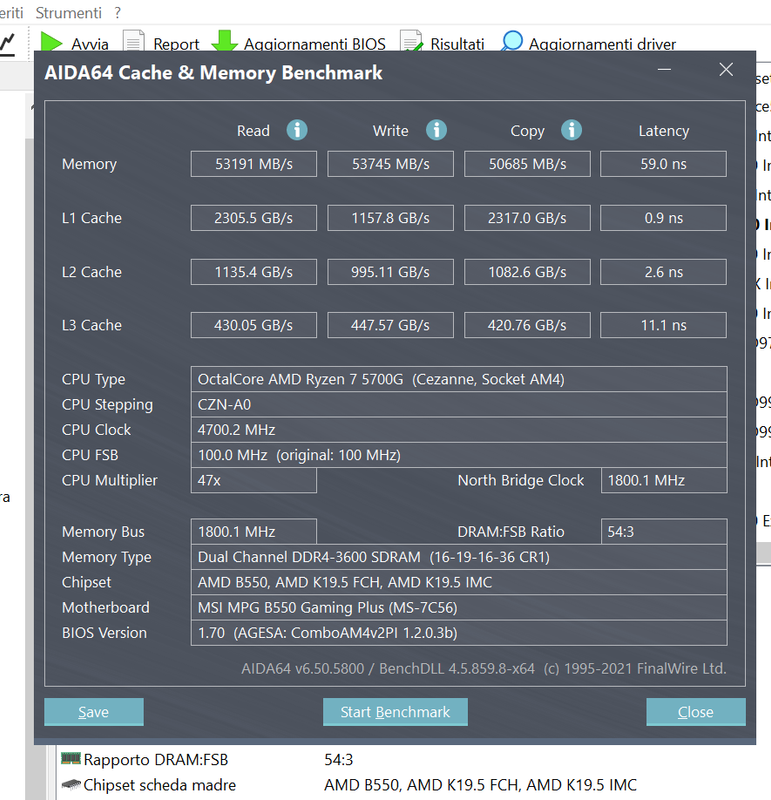Click North Bridge Clock value 1800.1 MHz
This screenshot has height=800, width=771.
point(664,480)
